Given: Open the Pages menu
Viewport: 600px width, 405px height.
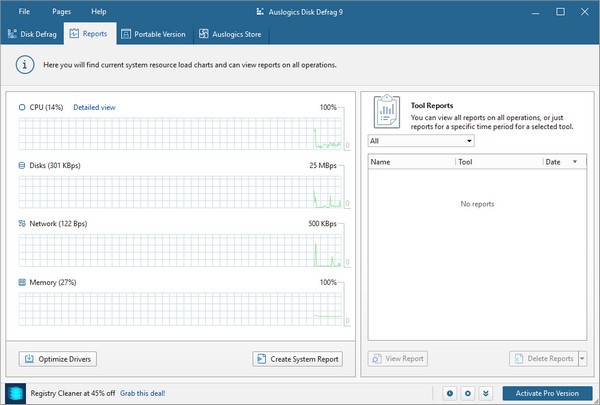Looking at the screenshot, I should click(x=62, y=11).
